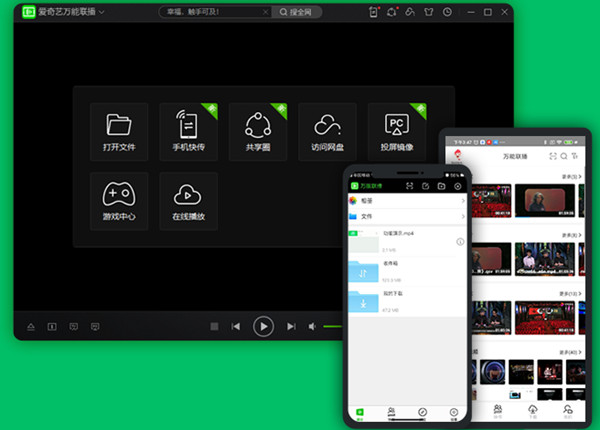Click the 爱奇艺万能联播 logo icon
The height and width of the screenshot is (430, 600).
(29, 12)
